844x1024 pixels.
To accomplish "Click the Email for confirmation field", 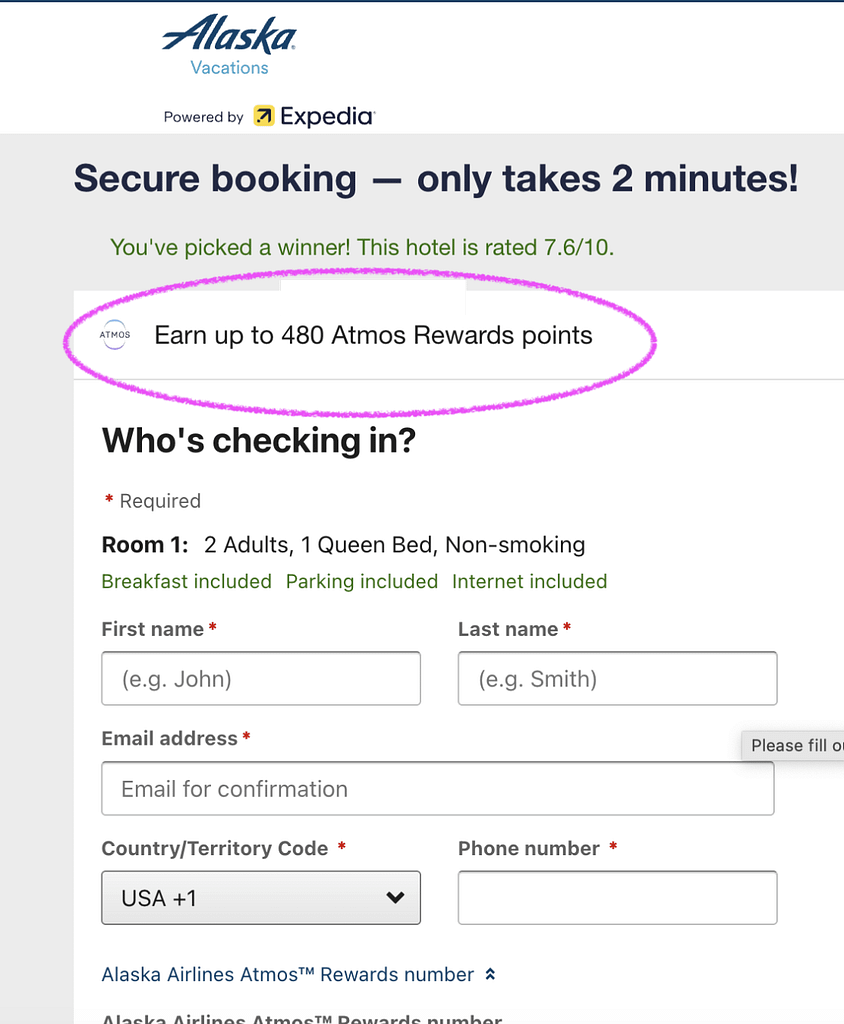I will (437, 788).
